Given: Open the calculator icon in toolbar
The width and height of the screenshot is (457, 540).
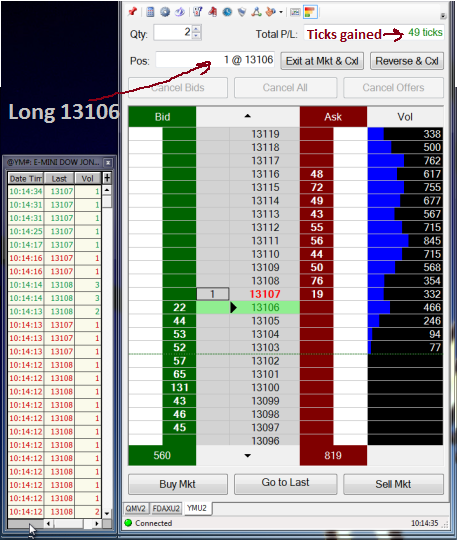Looking at the screenshot, I should tap(150, 12).
